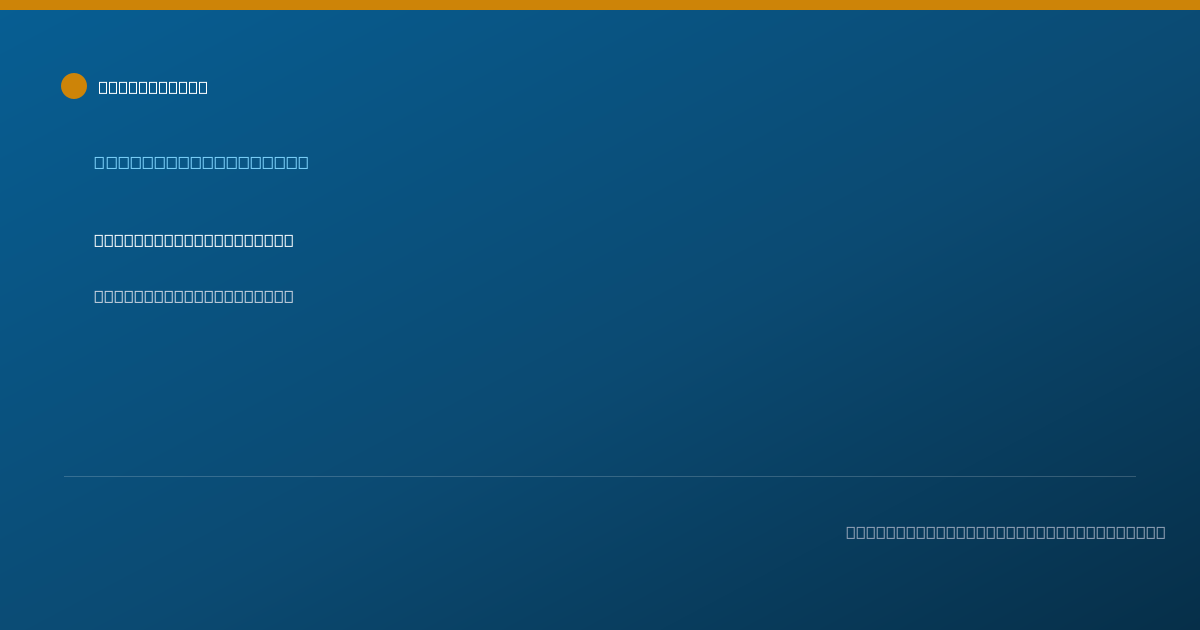This screenshot has width=1200, height=630.
Task: Click last character of the footer text
Action: click(x=1161, y=532)
